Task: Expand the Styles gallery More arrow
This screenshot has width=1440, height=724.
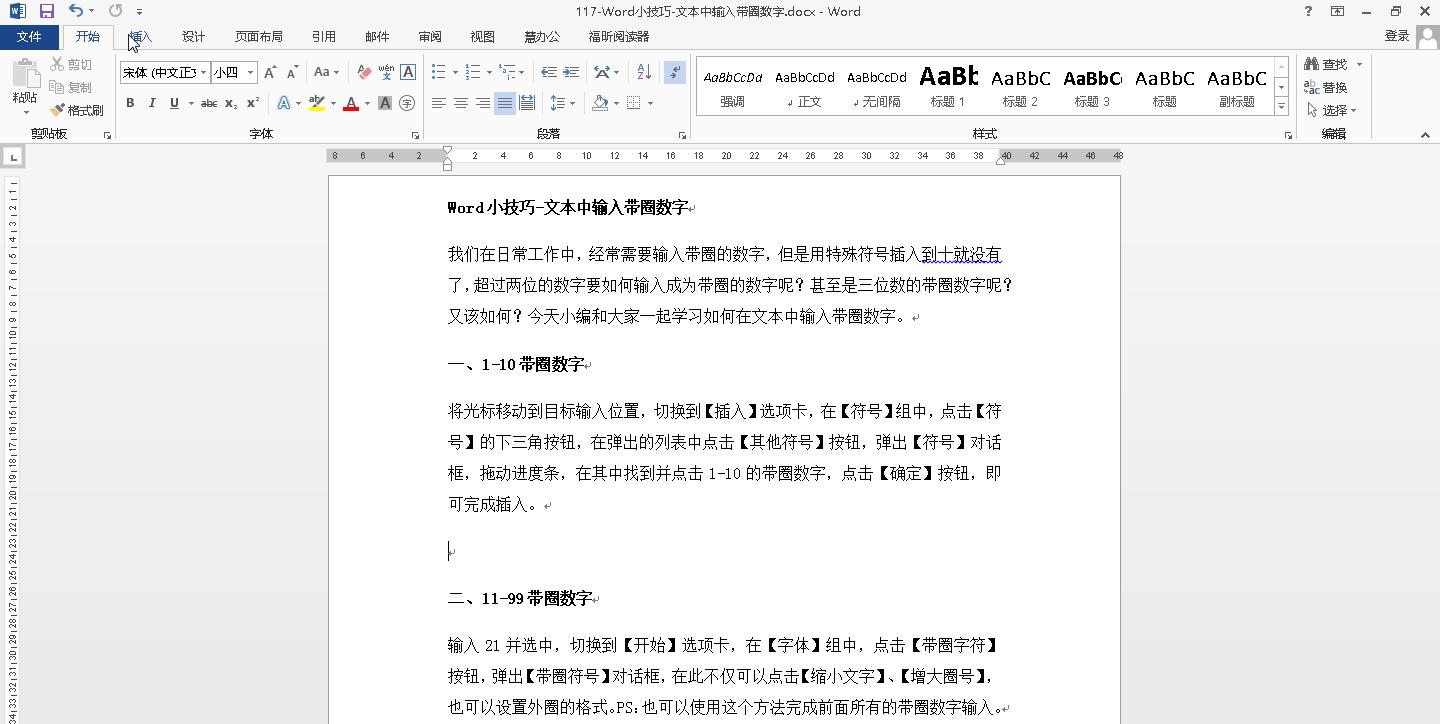Action: coord(1281,106)
